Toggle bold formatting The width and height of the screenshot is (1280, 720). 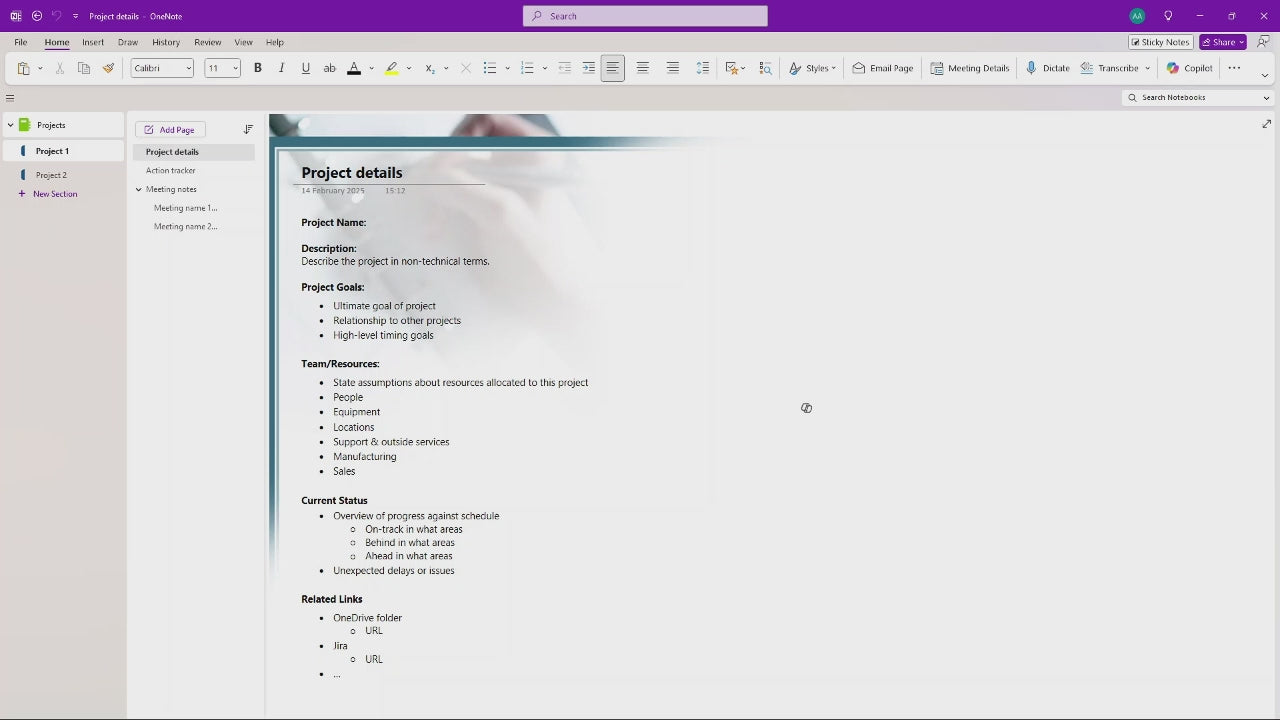pyautogui.click(x=257, y=68)
